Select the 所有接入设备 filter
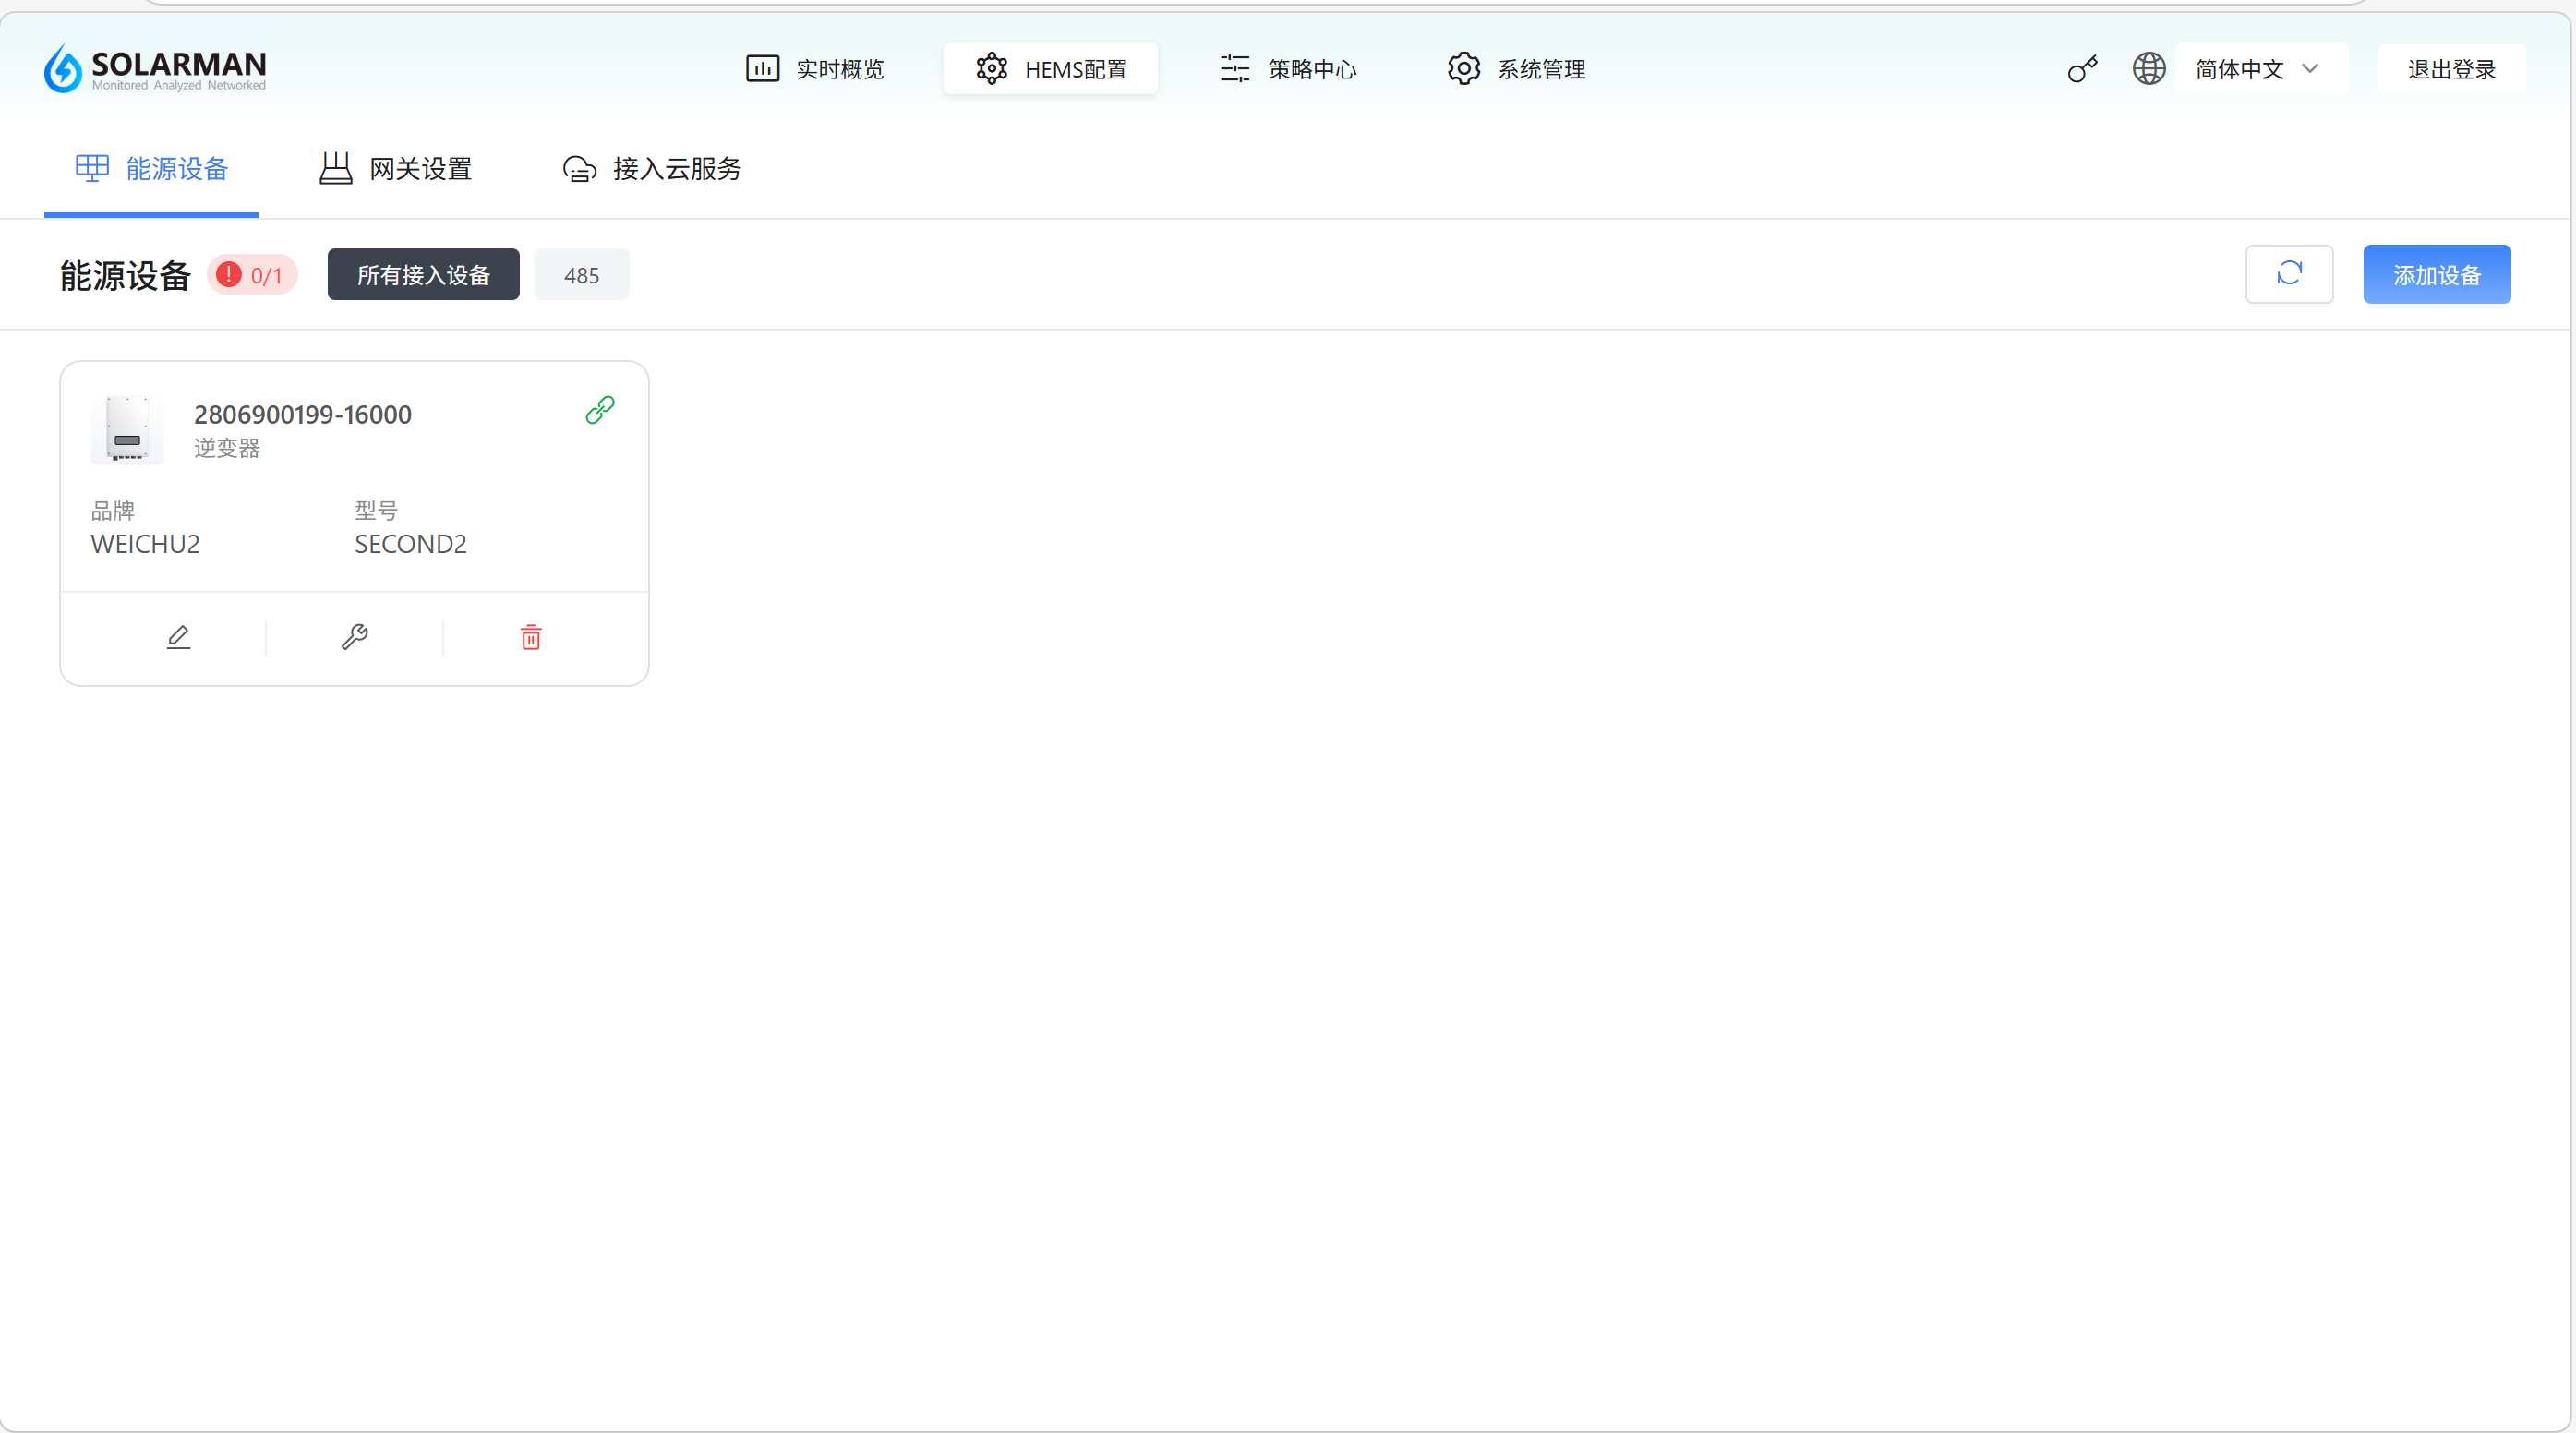2576x1433 pixels. 423,275
